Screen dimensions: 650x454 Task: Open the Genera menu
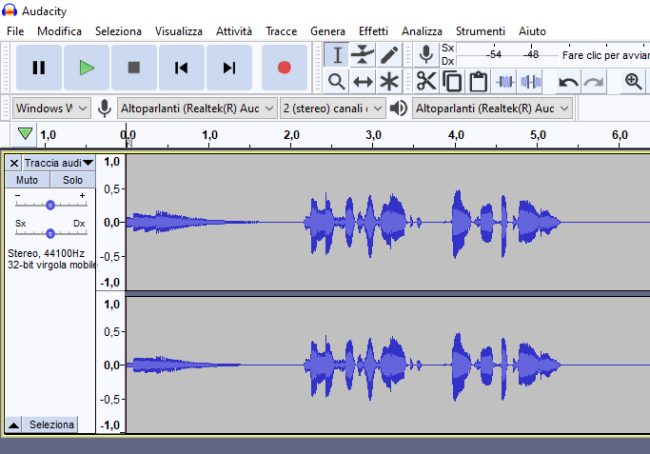click(327, 31)
